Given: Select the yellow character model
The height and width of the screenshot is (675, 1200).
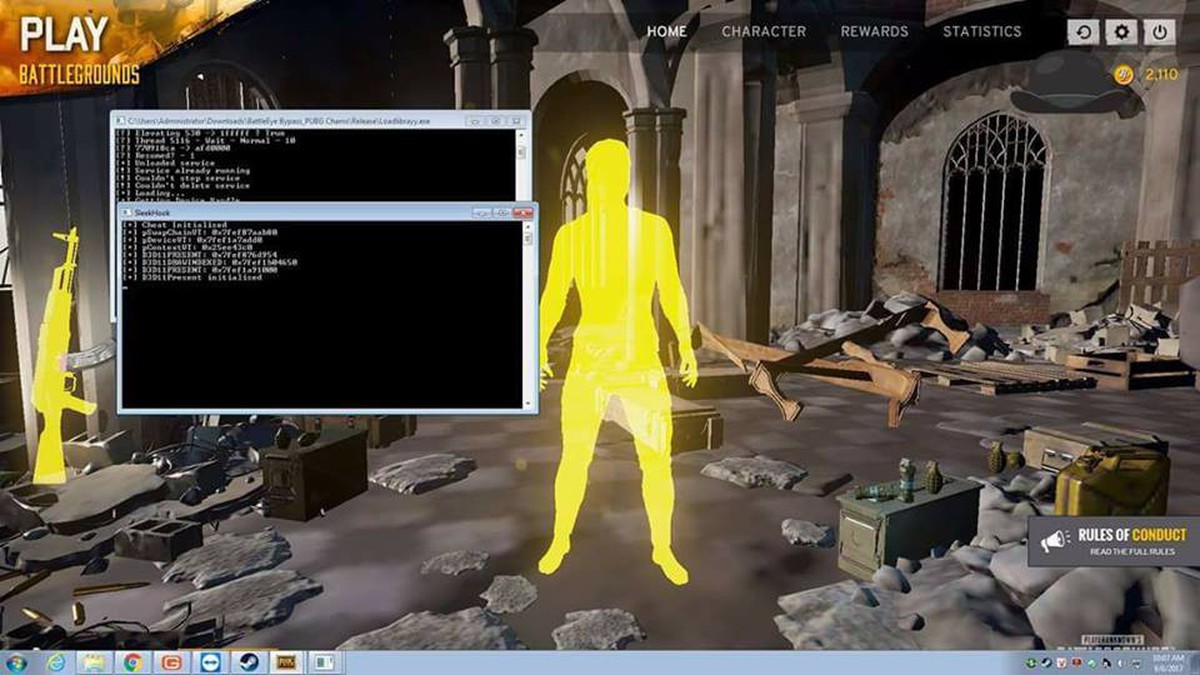Looking at the screenshot, I should point(615,360).
